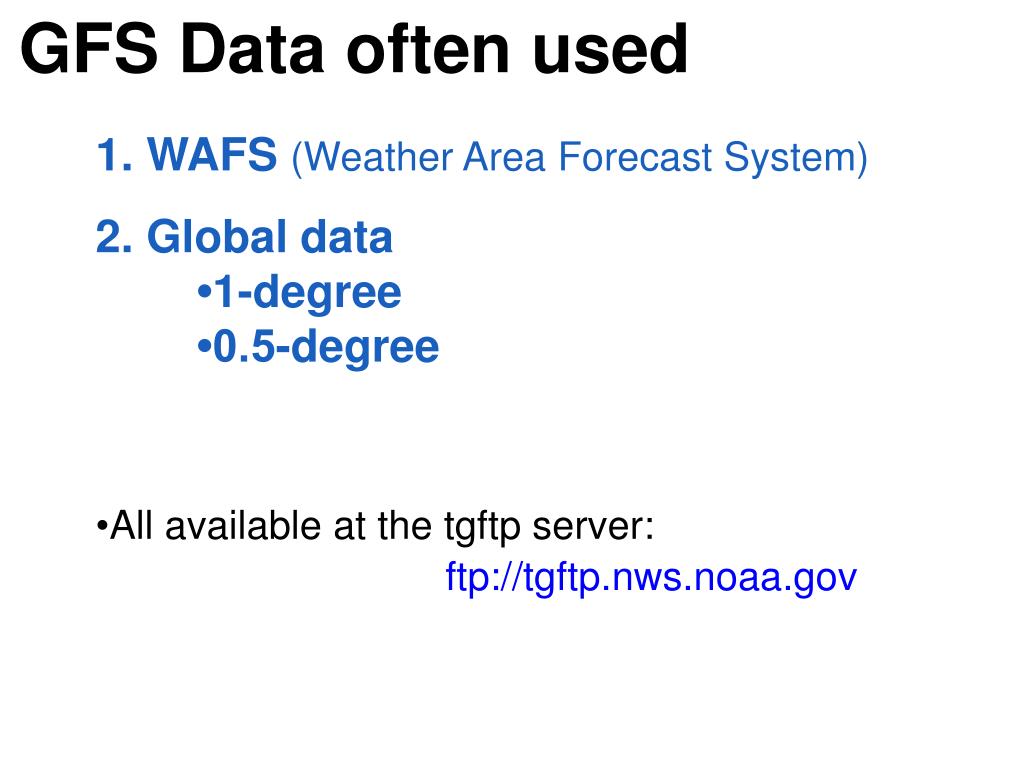Click the word Data in the title

(x=252, y=49)
